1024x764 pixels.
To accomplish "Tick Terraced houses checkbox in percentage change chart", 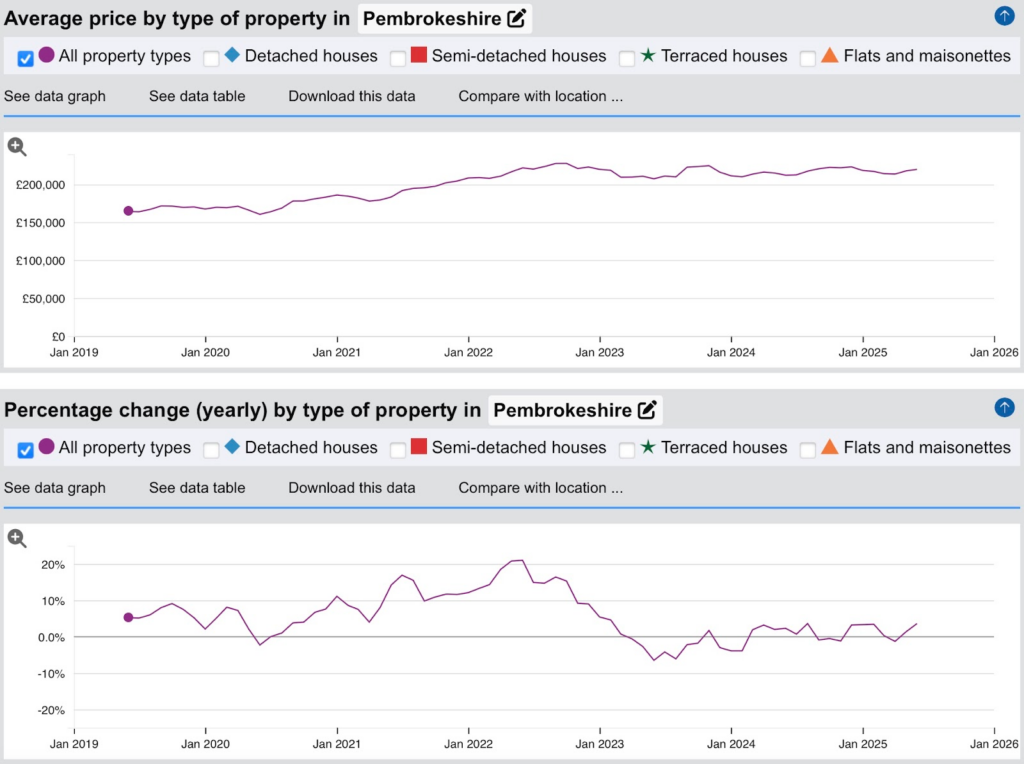I will point(627,450).
